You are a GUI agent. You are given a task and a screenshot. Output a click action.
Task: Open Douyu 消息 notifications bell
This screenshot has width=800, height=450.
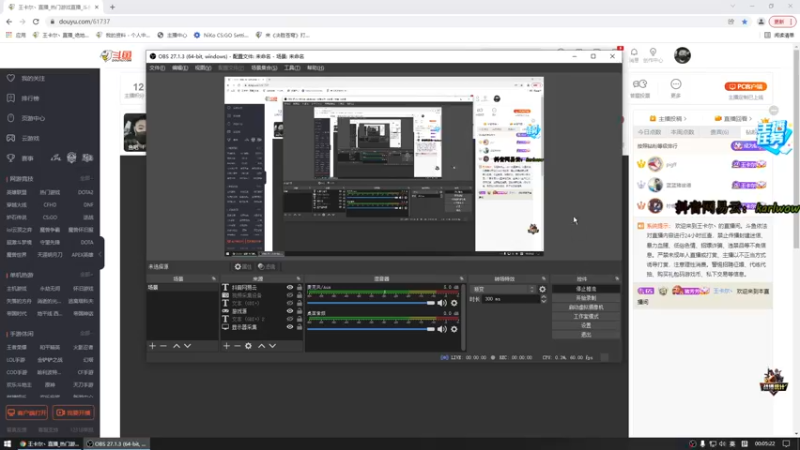coord(634,53)
